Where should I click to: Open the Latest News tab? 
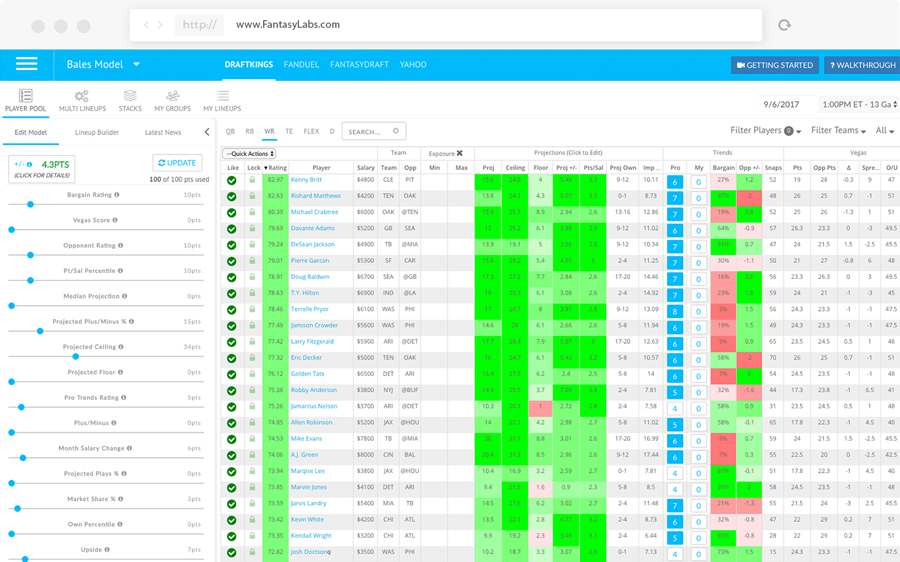[163, 132]
